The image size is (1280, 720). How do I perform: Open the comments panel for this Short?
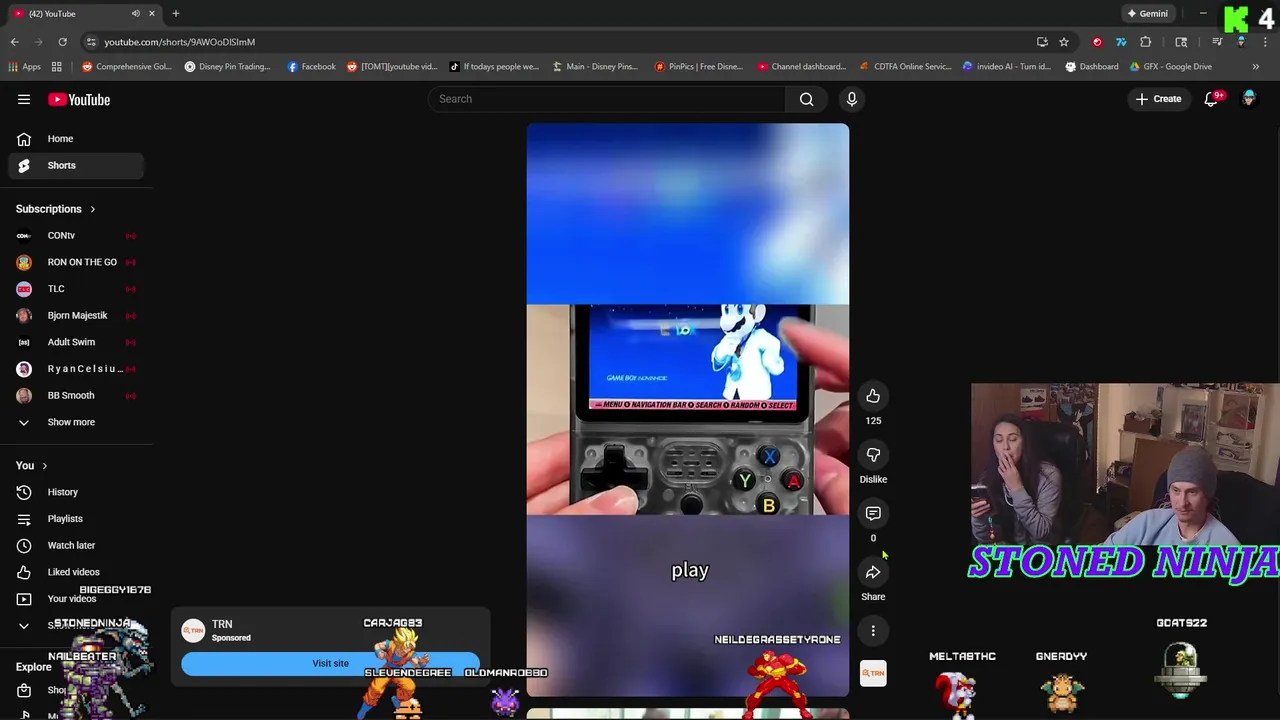click(873, 513)
